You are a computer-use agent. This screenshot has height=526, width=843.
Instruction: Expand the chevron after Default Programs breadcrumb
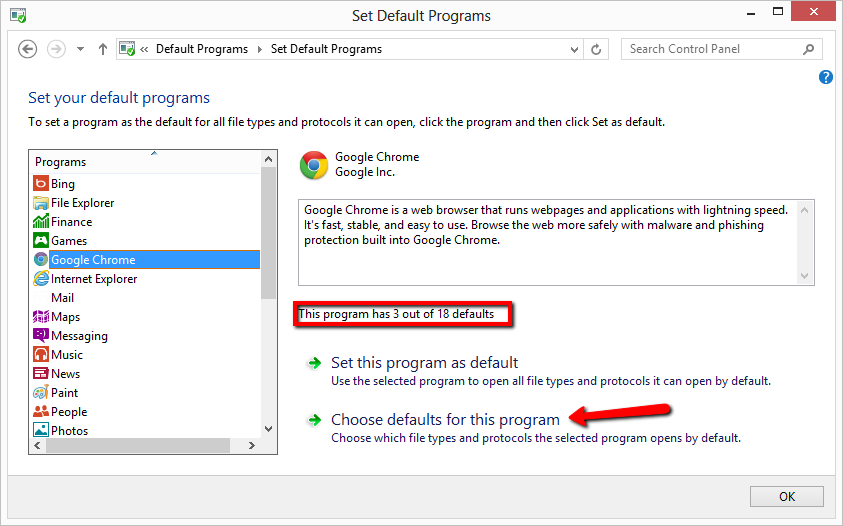(260, 49)
